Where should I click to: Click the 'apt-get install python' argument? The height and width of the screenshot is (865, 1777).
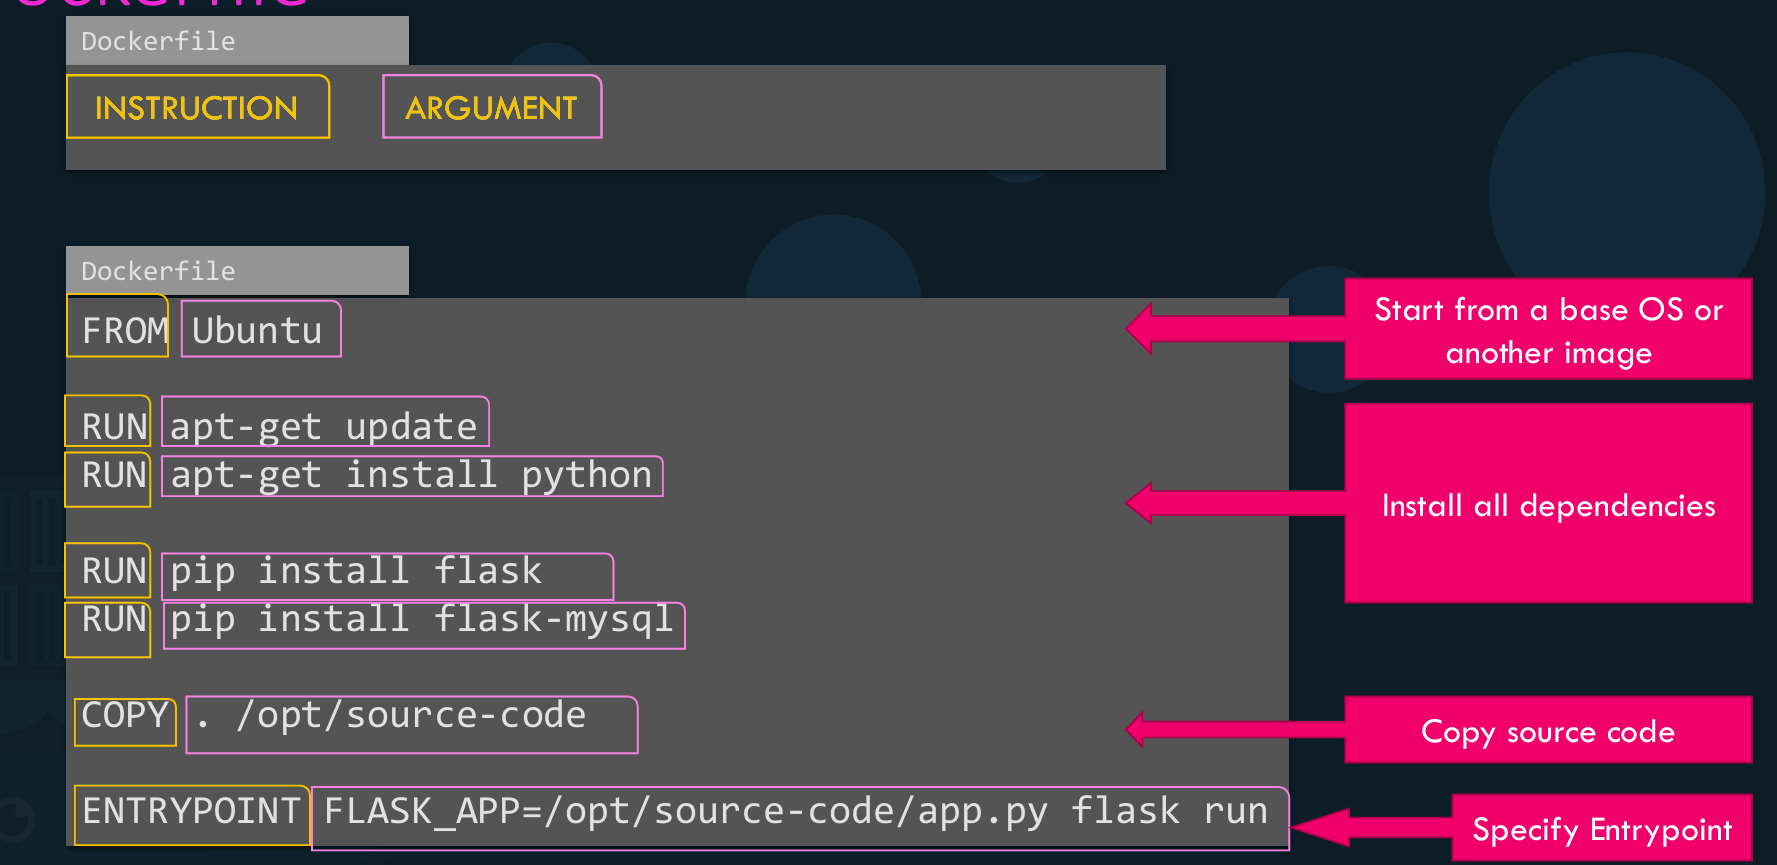pyautogui.click(x=411, y=475)
